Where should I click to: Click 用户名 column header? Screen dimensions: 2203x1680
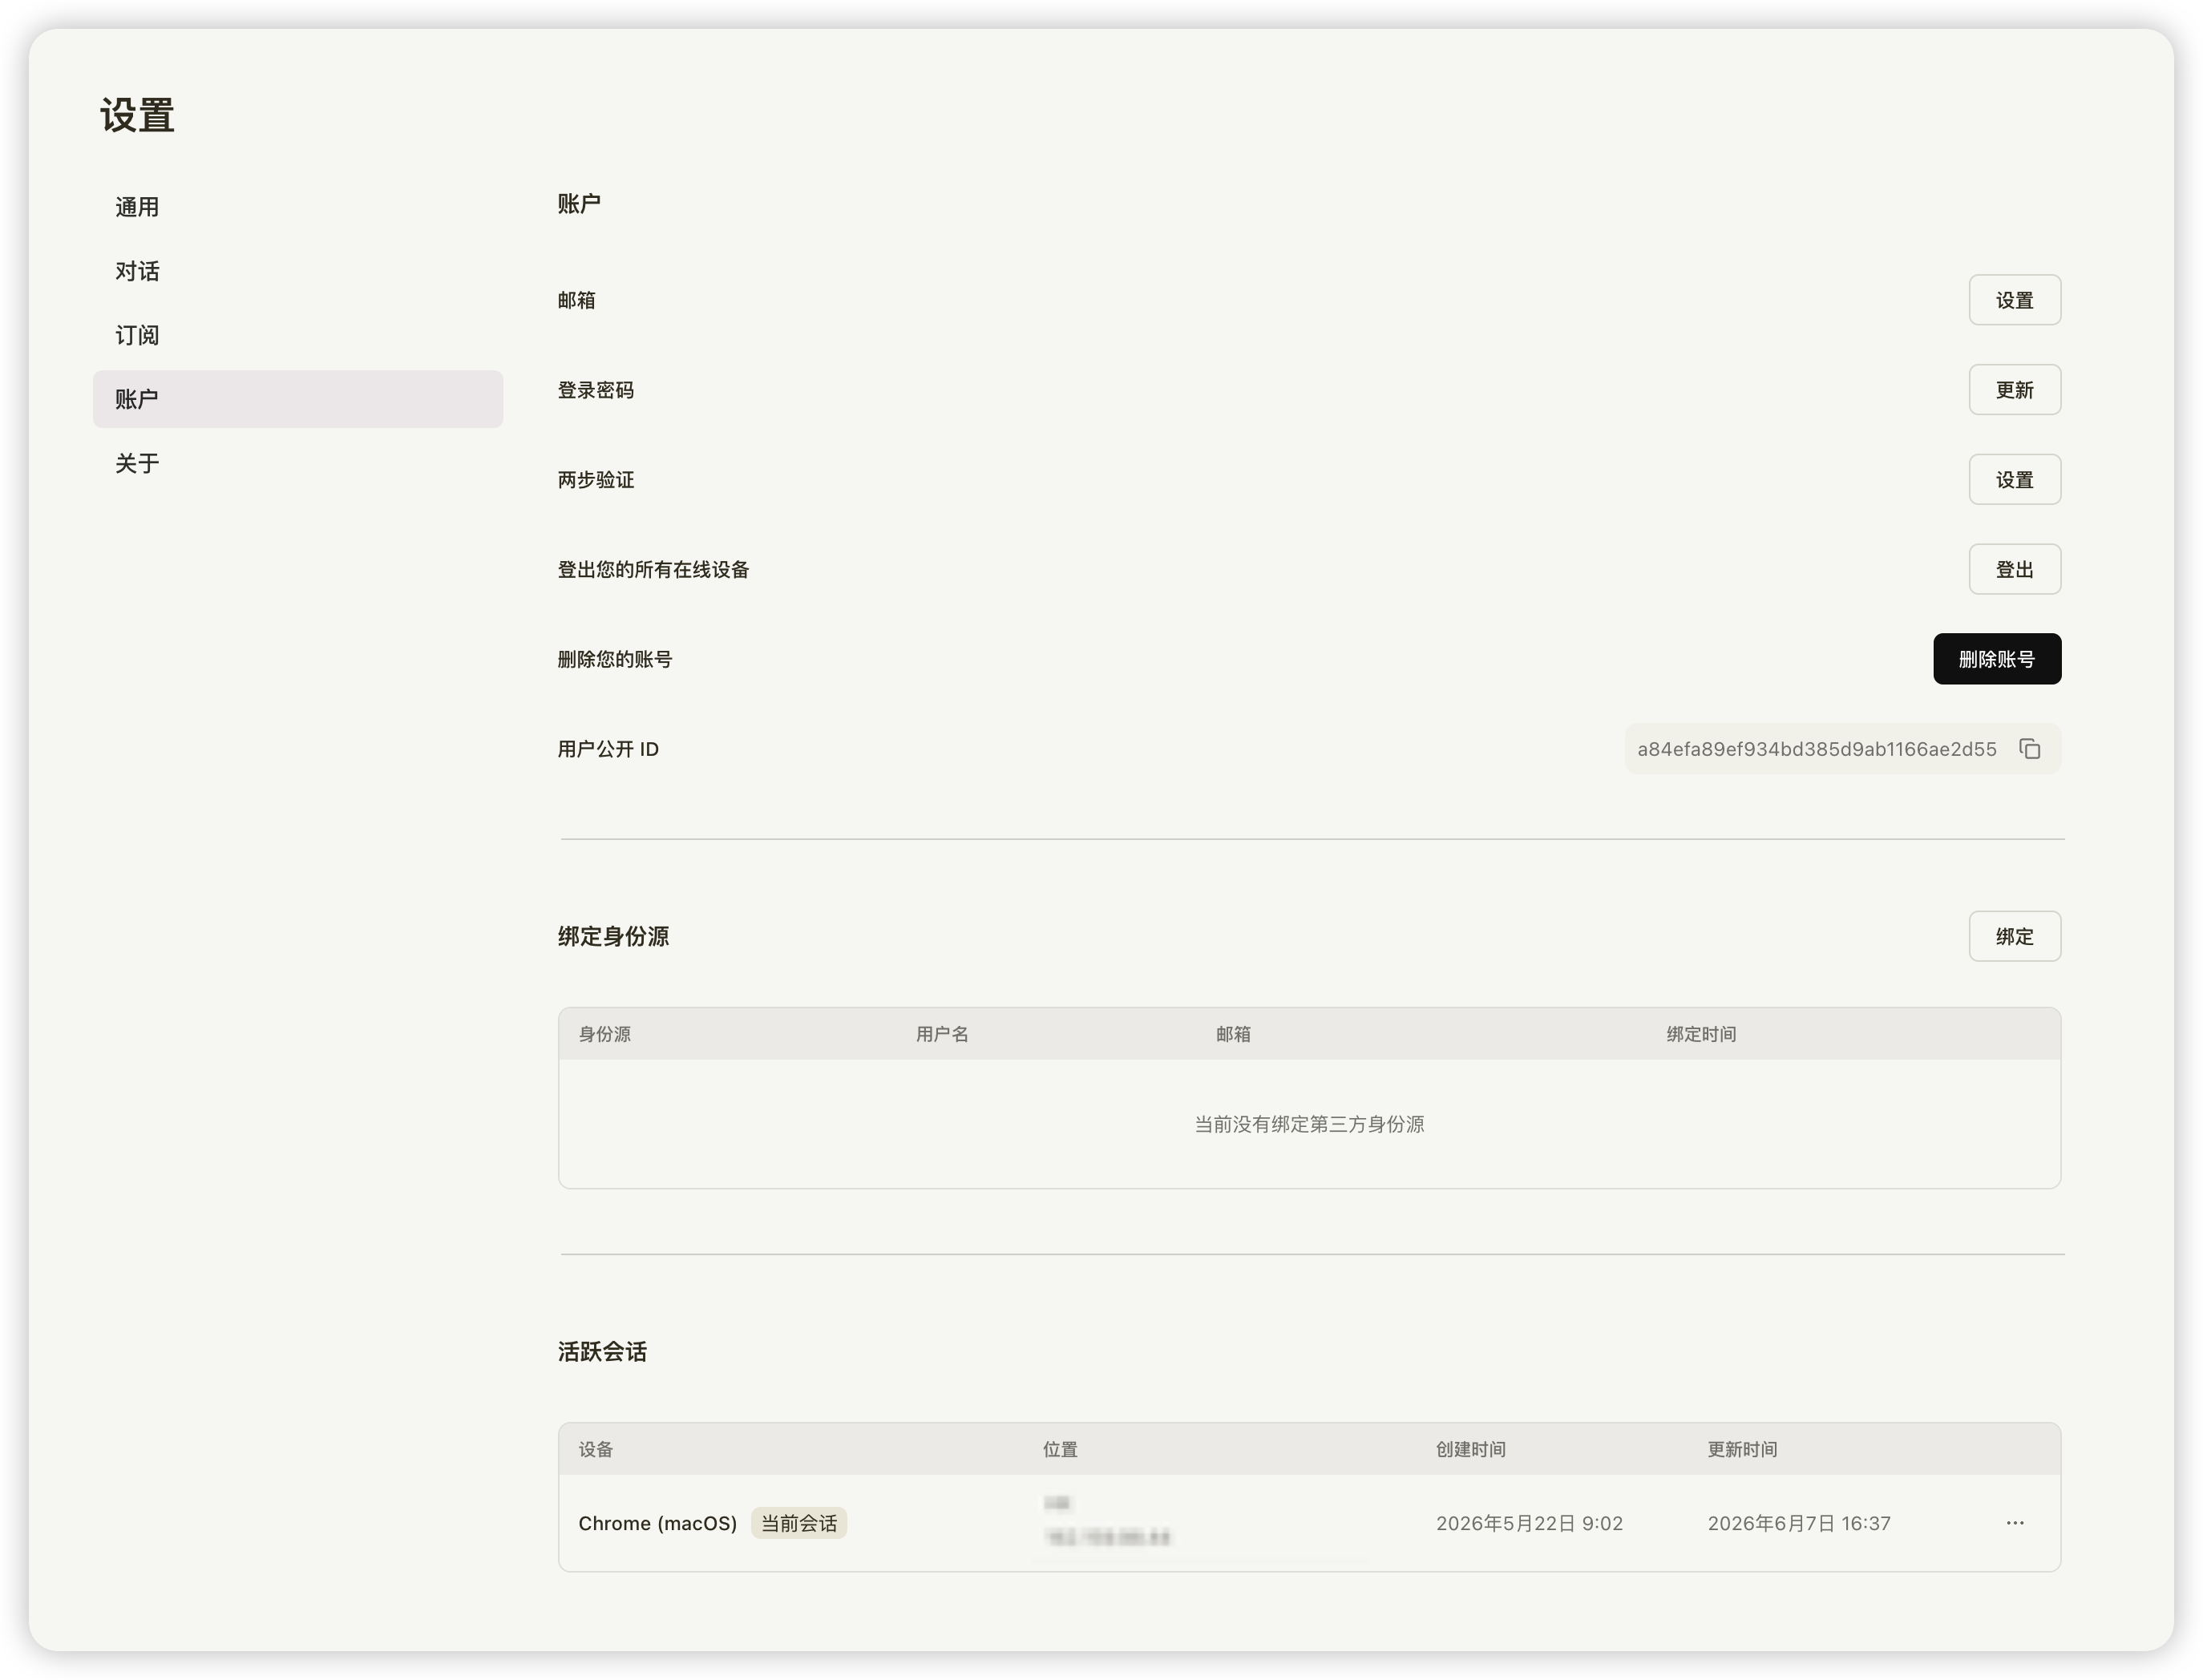[x=942, y=1034]
